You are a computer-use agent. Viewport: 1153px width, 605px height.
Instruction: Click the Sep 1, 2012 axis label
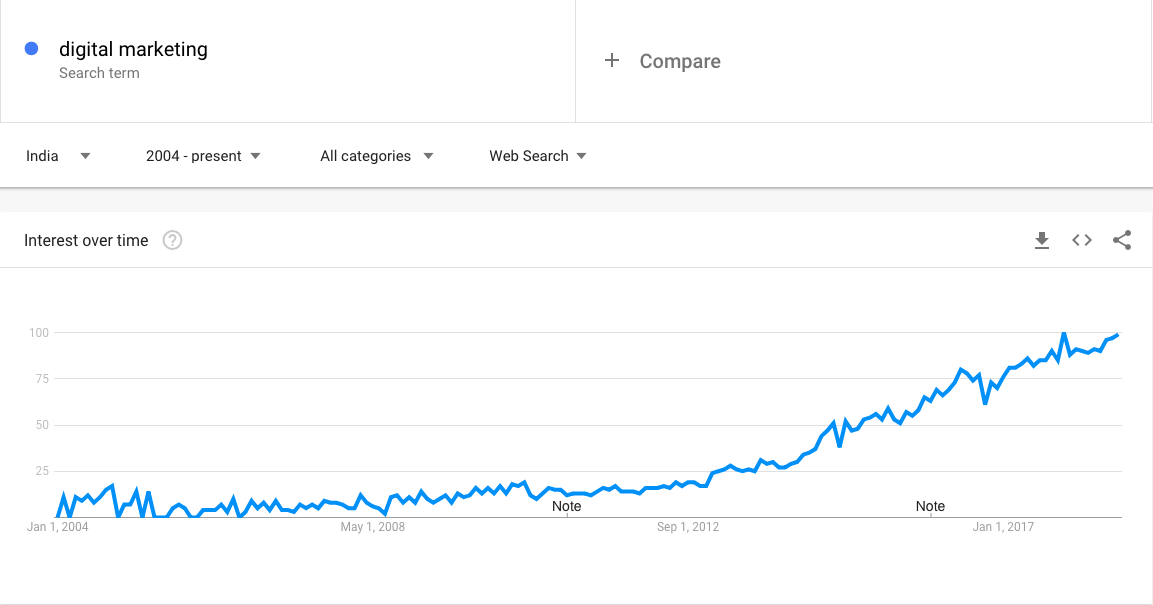[688, 526]
